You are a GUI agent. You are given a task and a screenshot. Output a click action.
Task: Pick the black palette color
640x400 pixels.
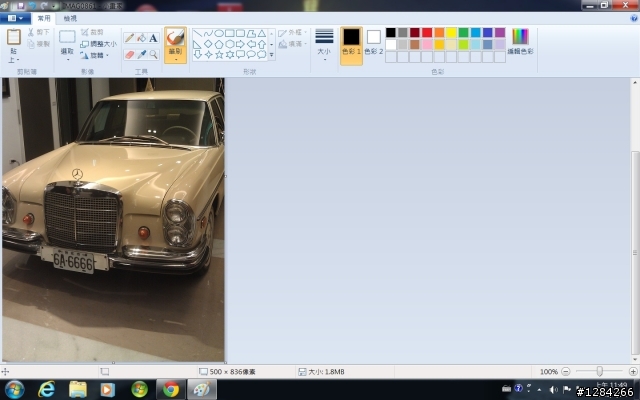click(391, 33)
